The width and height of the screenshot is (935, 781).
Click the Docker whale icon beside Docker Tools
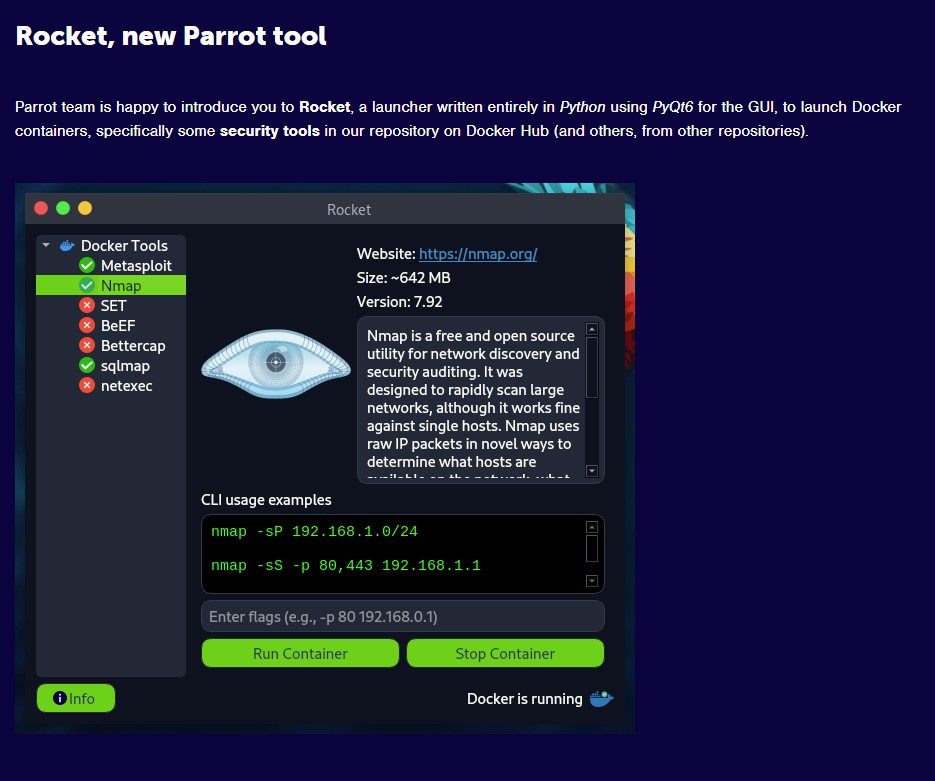[67, 246]
